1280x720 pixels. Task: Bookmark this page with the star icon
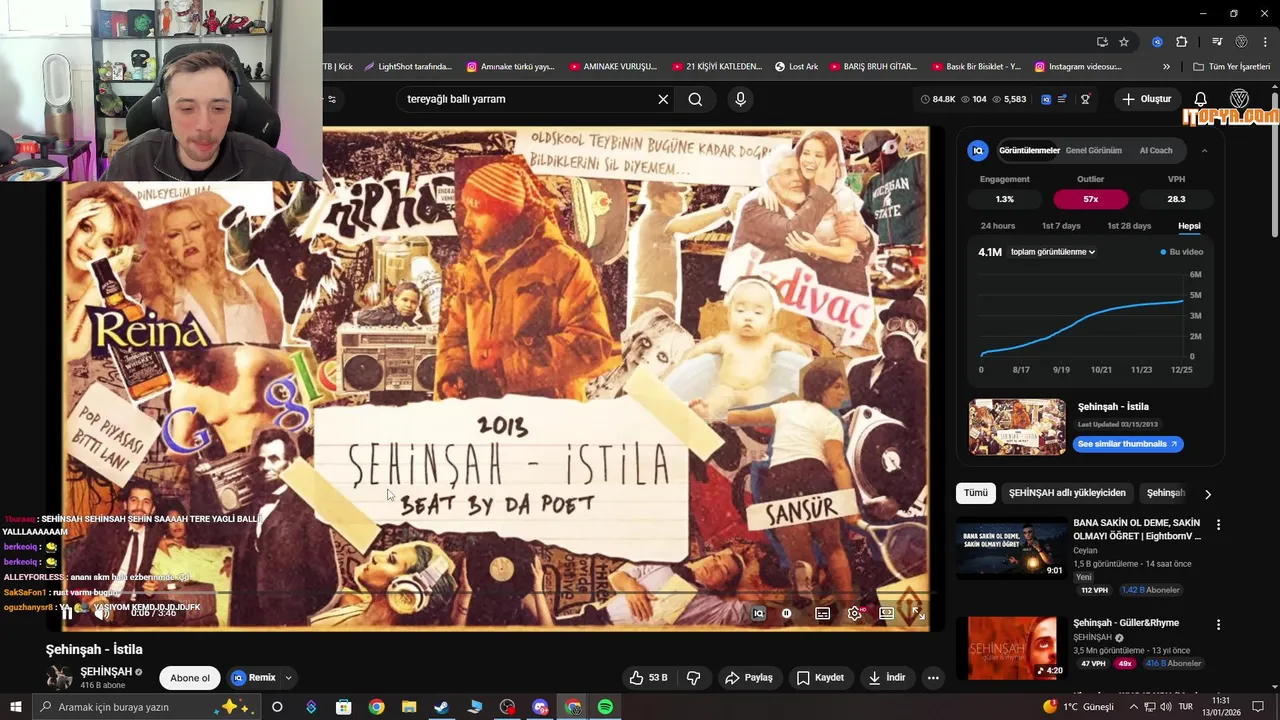pos(1124,42)
